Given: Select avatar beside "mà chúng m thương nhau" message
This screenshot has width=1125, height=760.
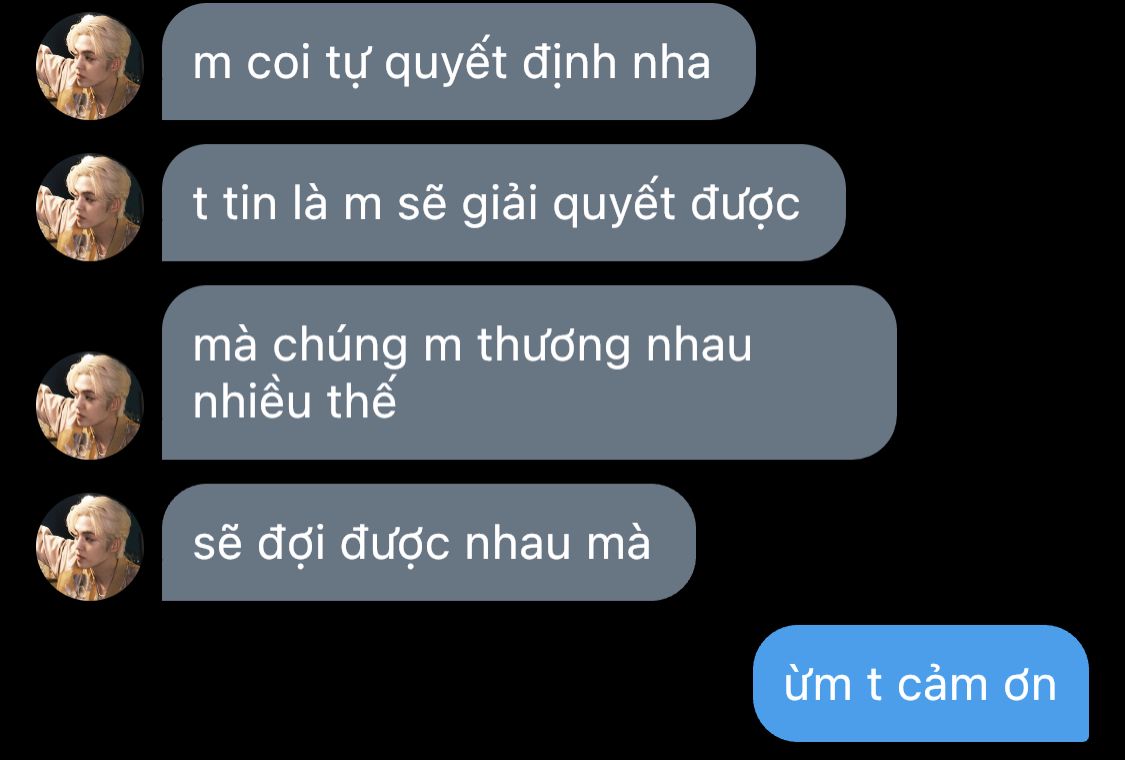Looking at the screenshot, I should click(90, 405).
